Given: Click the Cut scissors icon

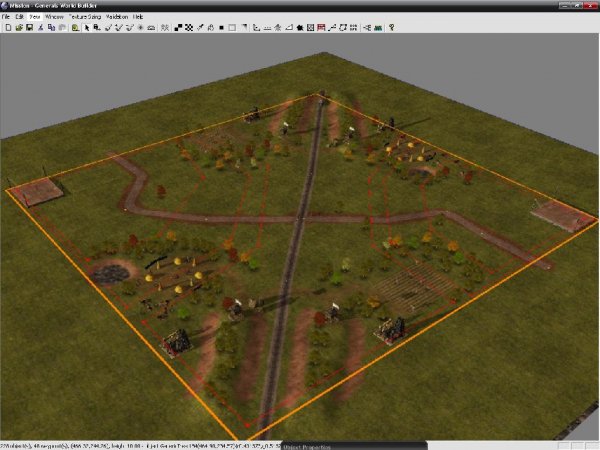Looking at the screenshot, I should (x=41, y=27).
